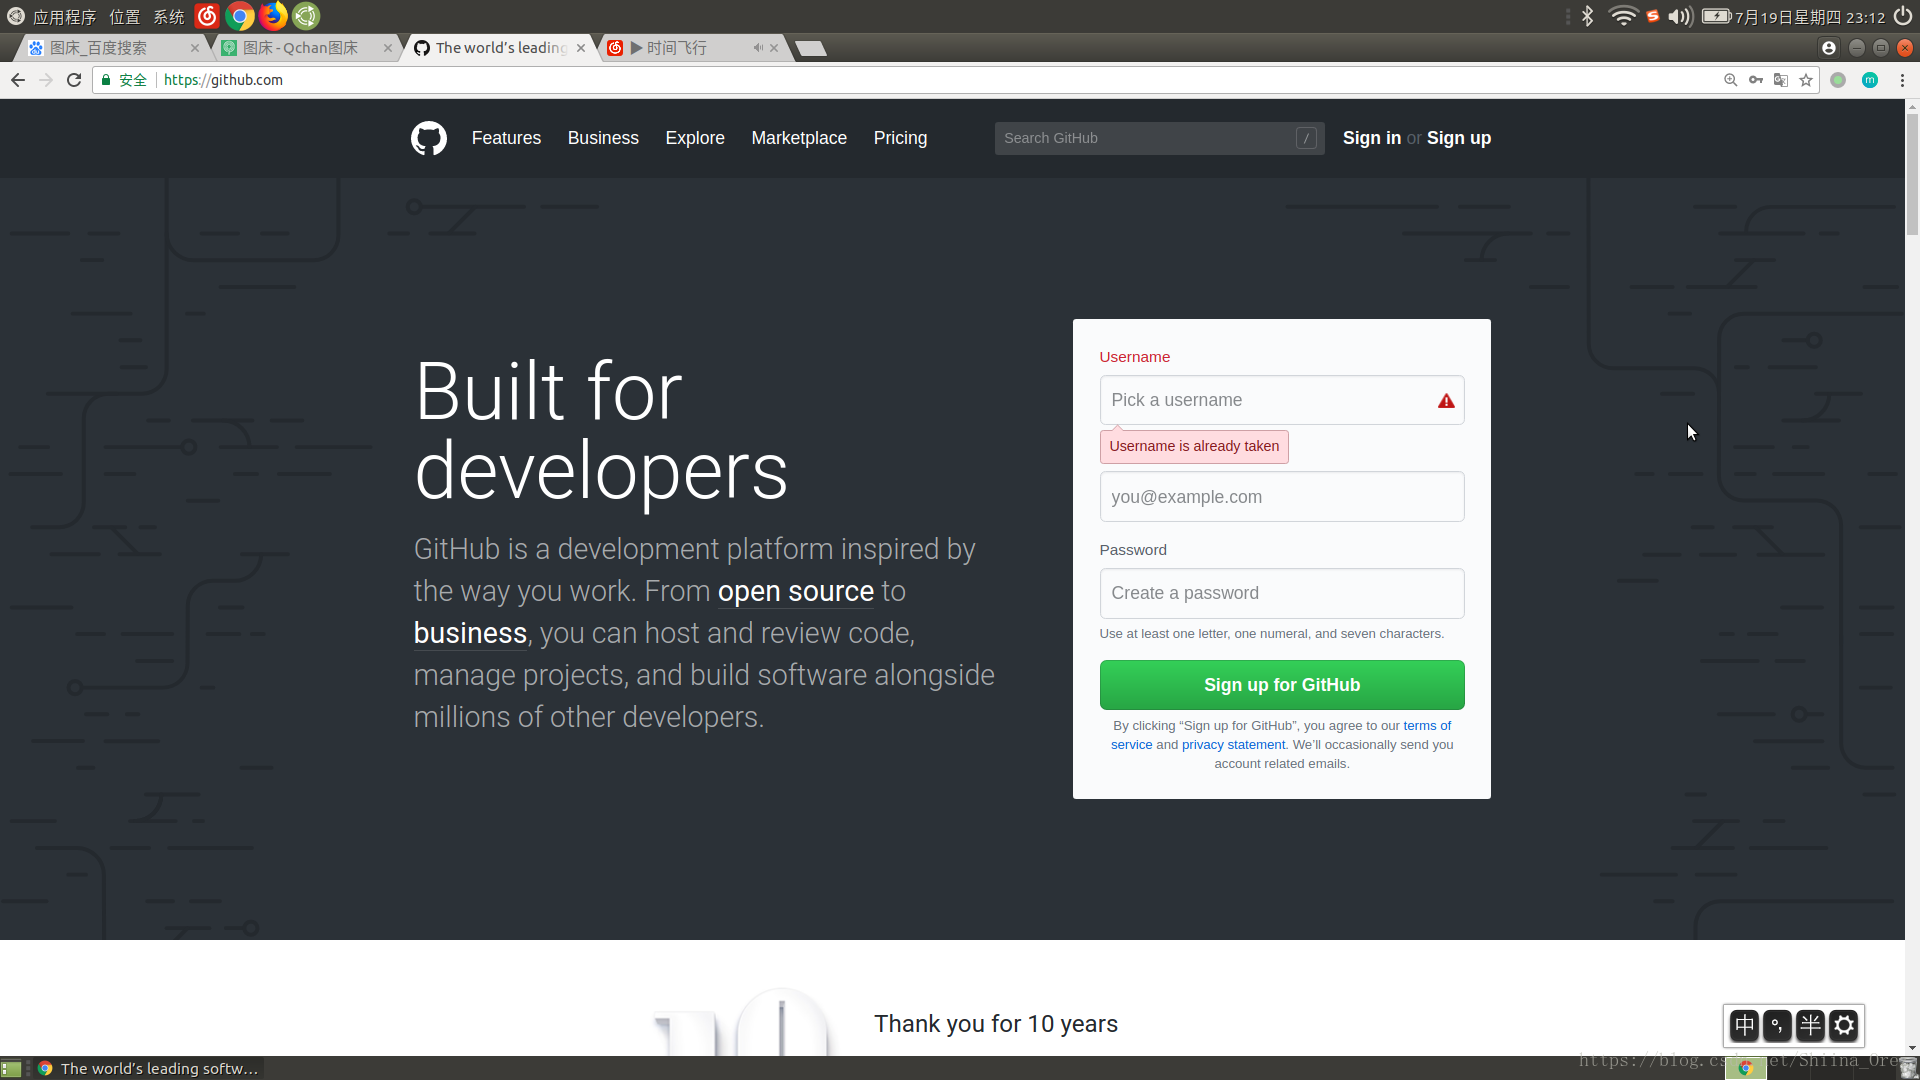Click the Pricing menu item

[901, 137]
